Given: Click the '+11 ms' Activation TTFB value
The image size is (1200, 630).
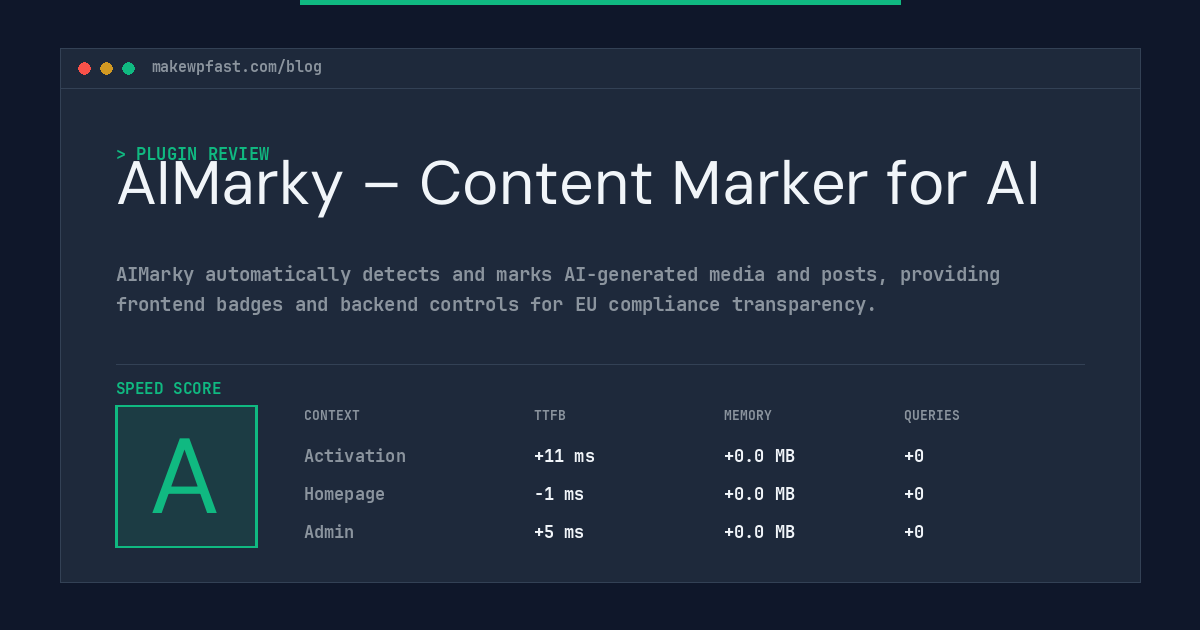Looking at the screenshot, I should (564, 456).
